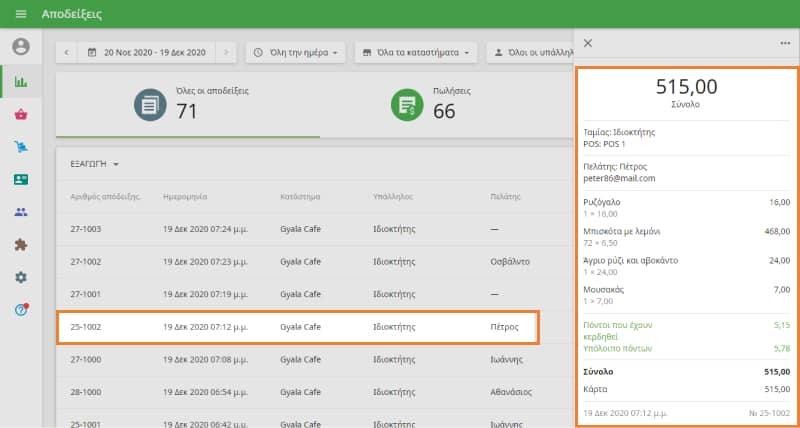Open the user account profile icon
Viewport: 800px width, 428px height.
[x=21, y=46]
